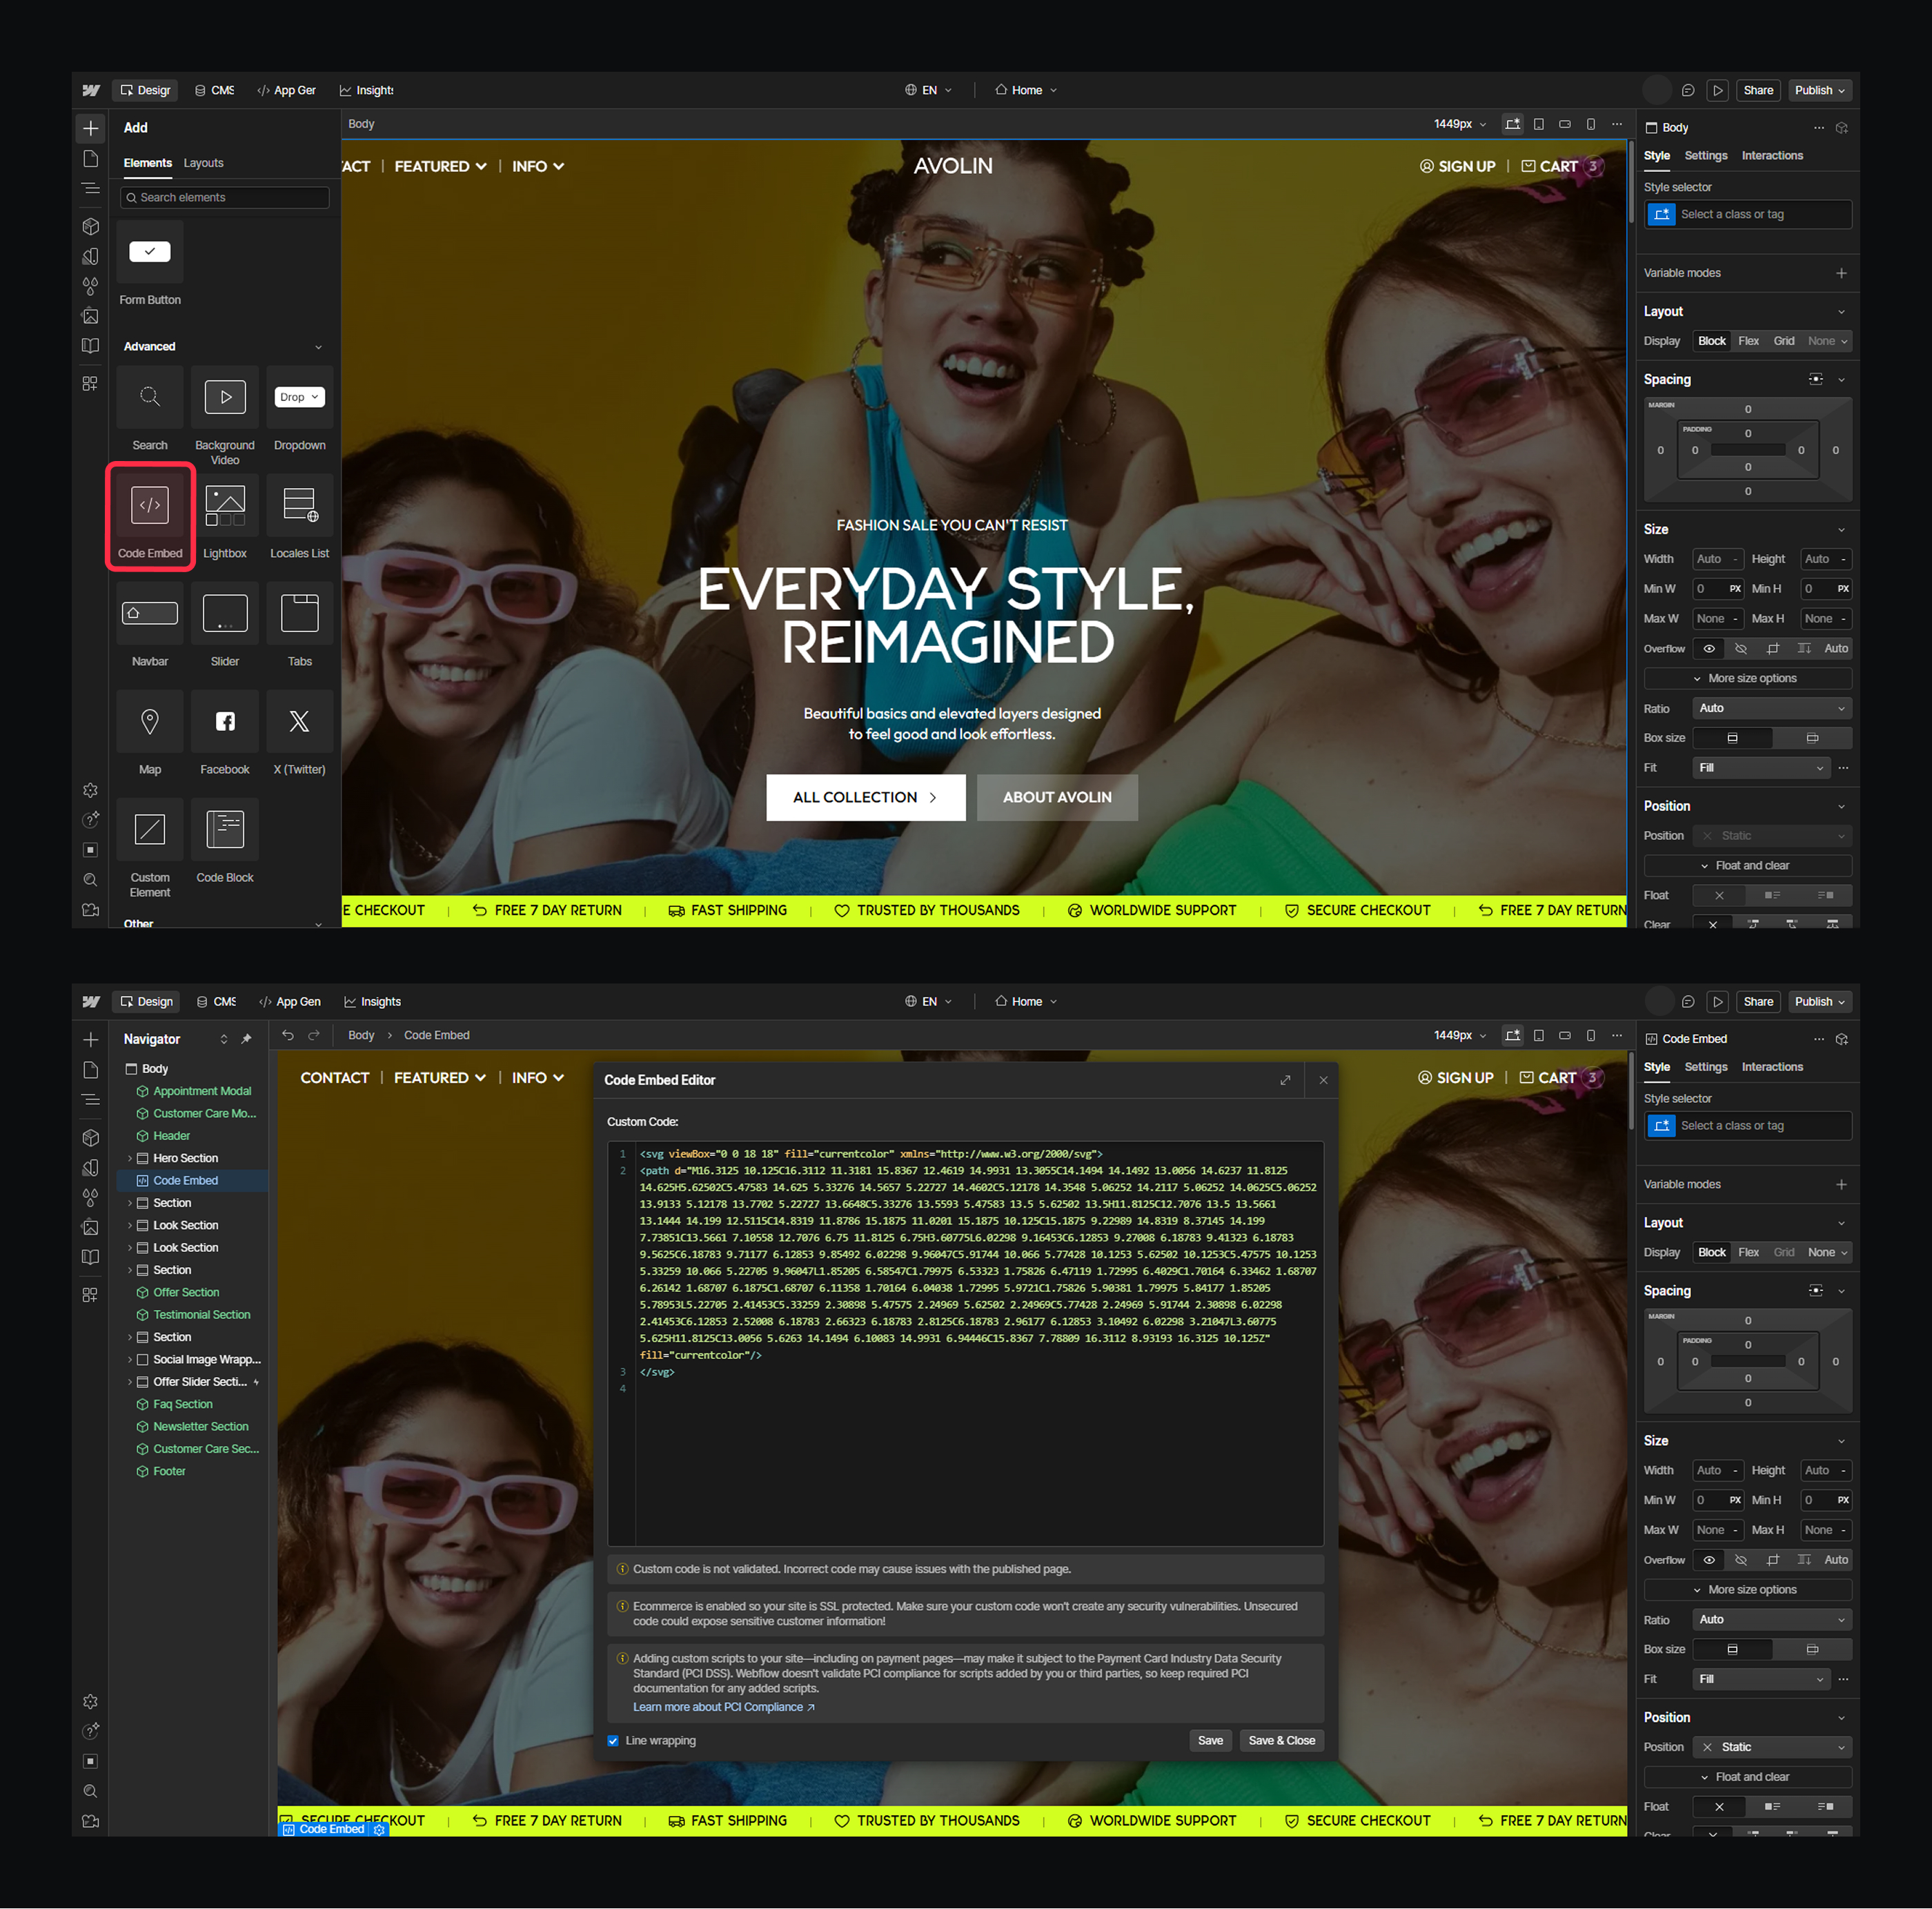The image size is (1932, 1909).
Task: Insert the X (Twitter) element
Action: coord(299,722)
